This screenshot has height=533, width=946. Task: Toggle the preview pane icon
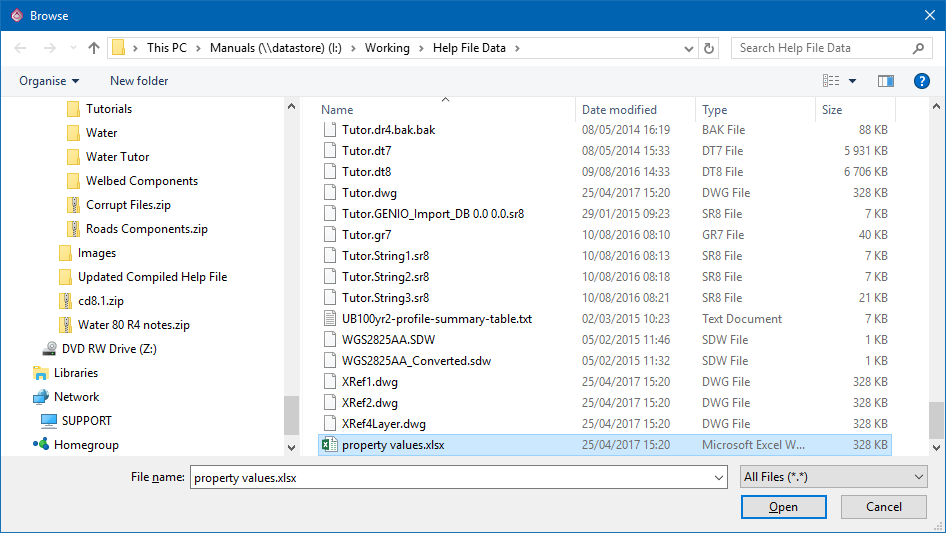pyautogui.click(x=885, y=81)
